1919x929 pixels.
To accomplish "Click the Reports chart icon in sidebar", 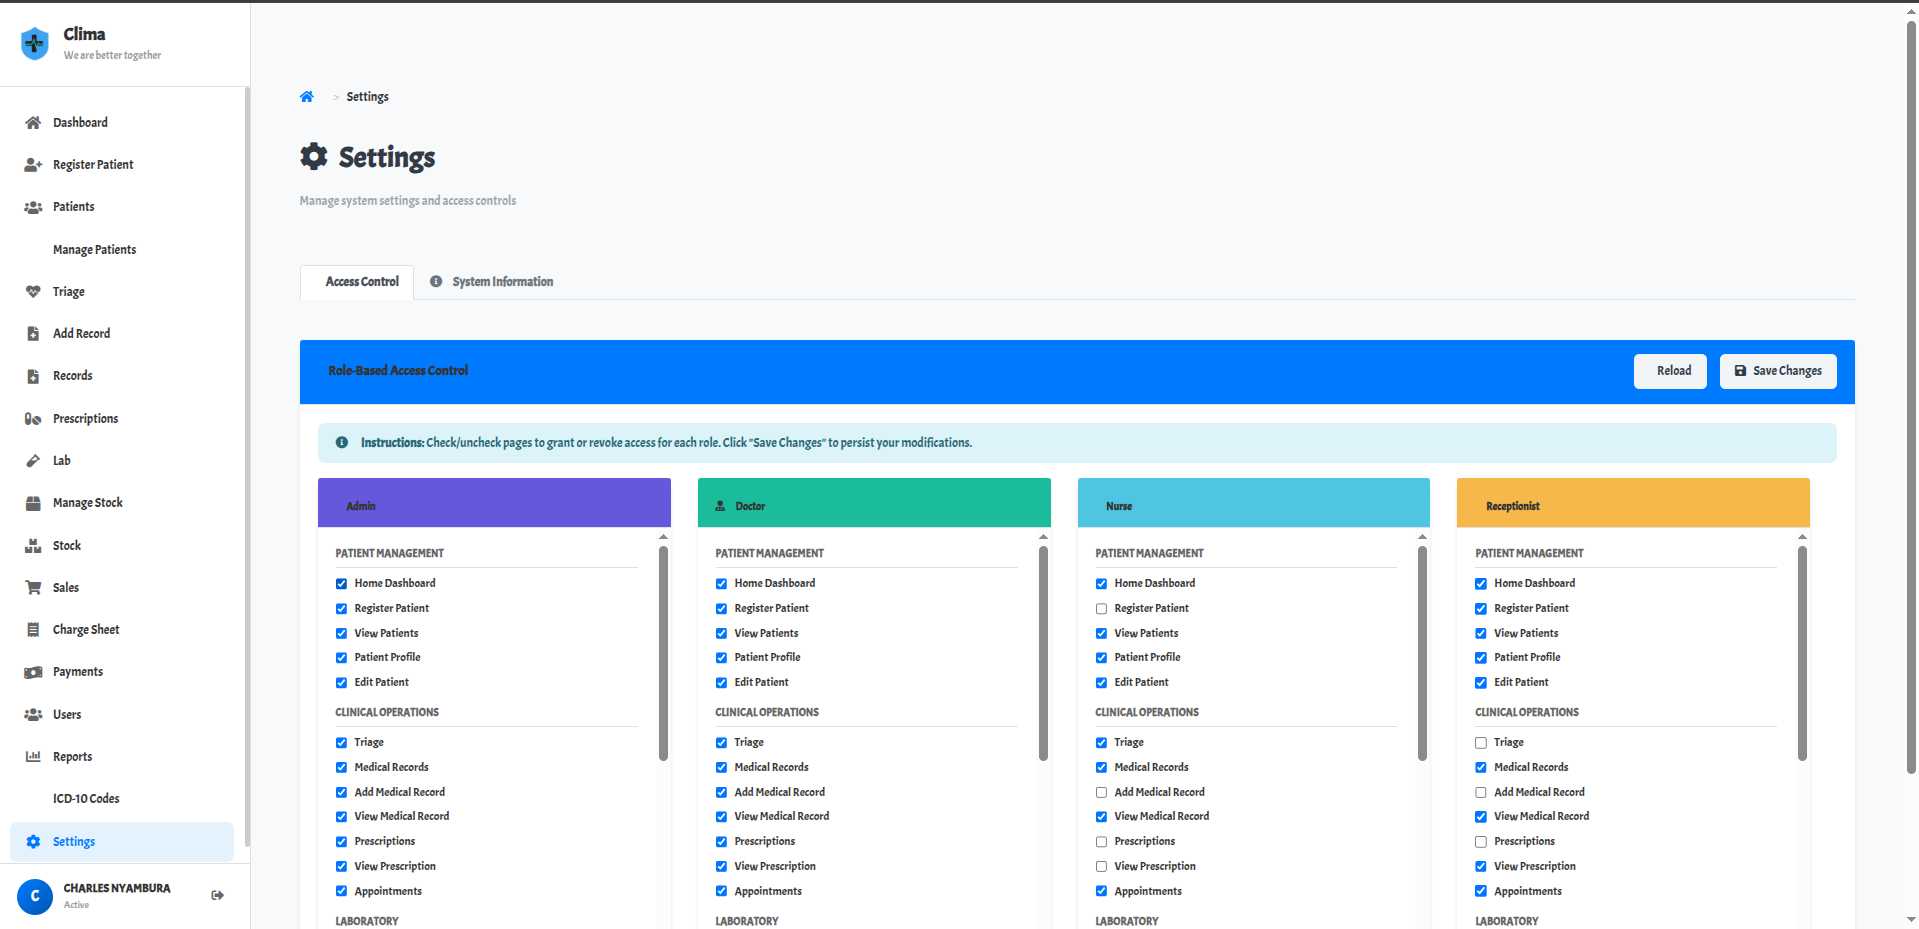I will 33,757.
